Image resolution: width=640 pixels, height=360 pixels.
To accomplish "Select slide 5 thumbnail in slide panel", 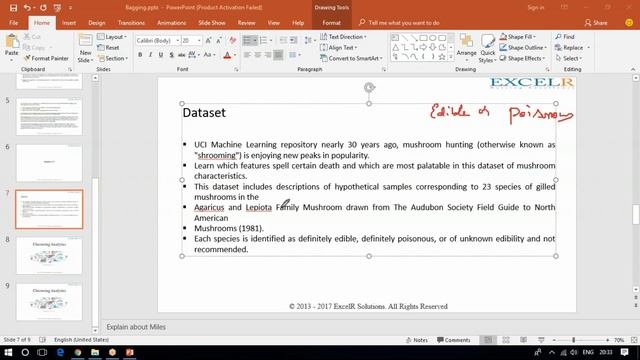I will [x=49, y=116].
